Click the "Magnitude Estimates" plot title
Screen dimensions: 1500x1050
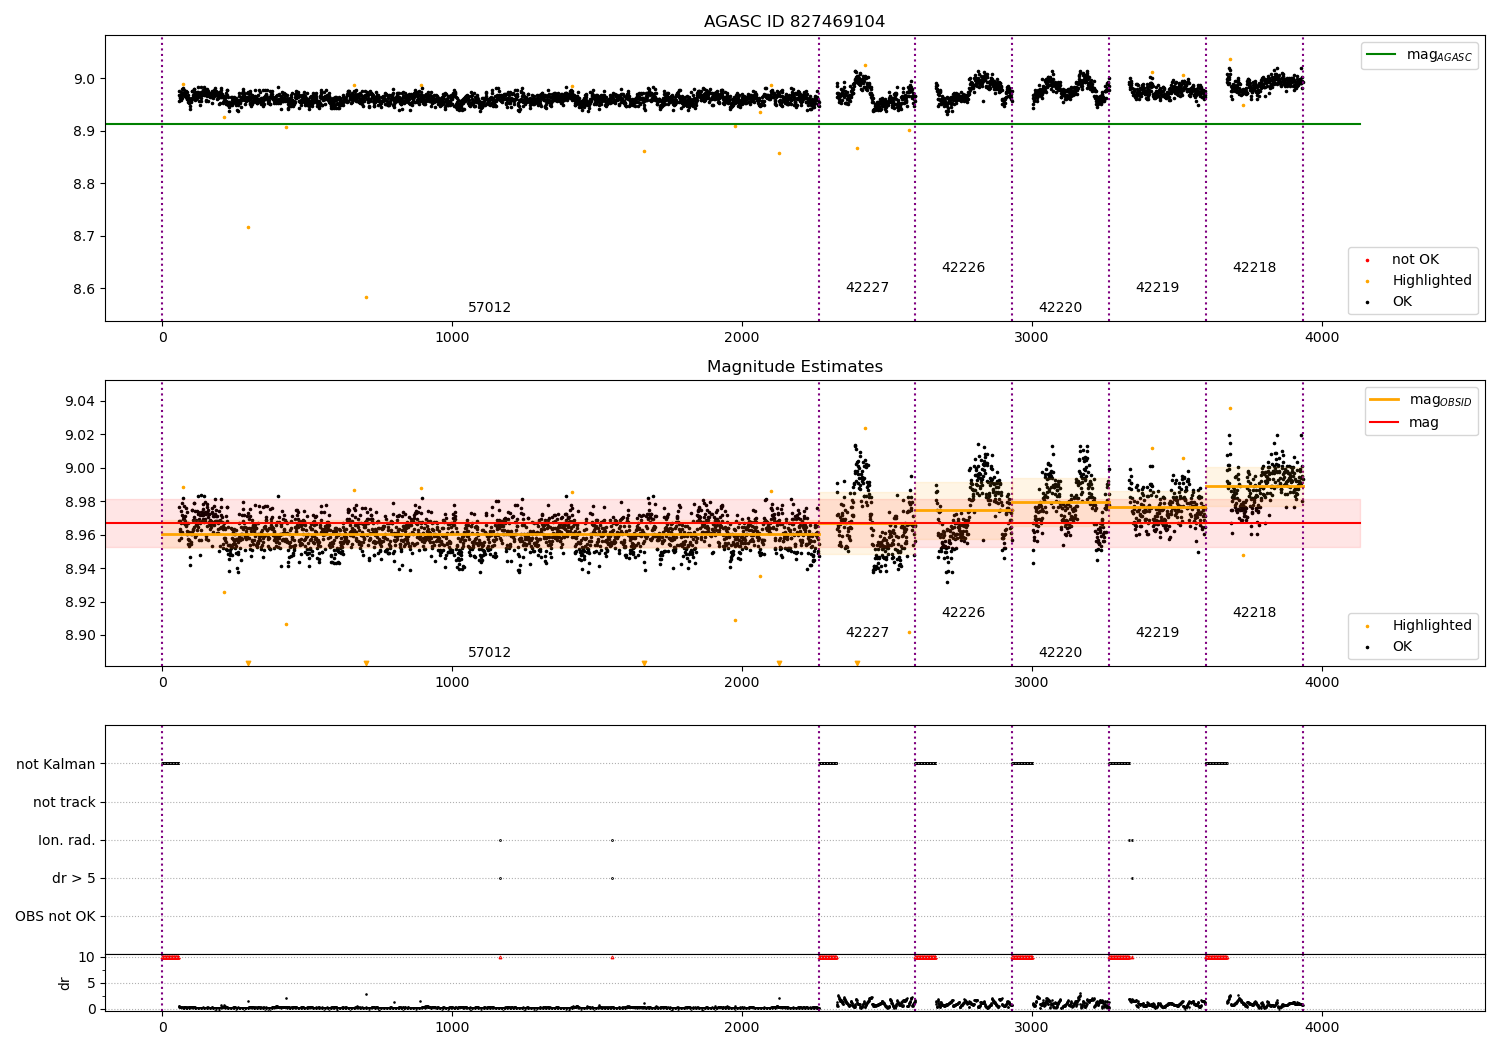(x=794, y=367)
